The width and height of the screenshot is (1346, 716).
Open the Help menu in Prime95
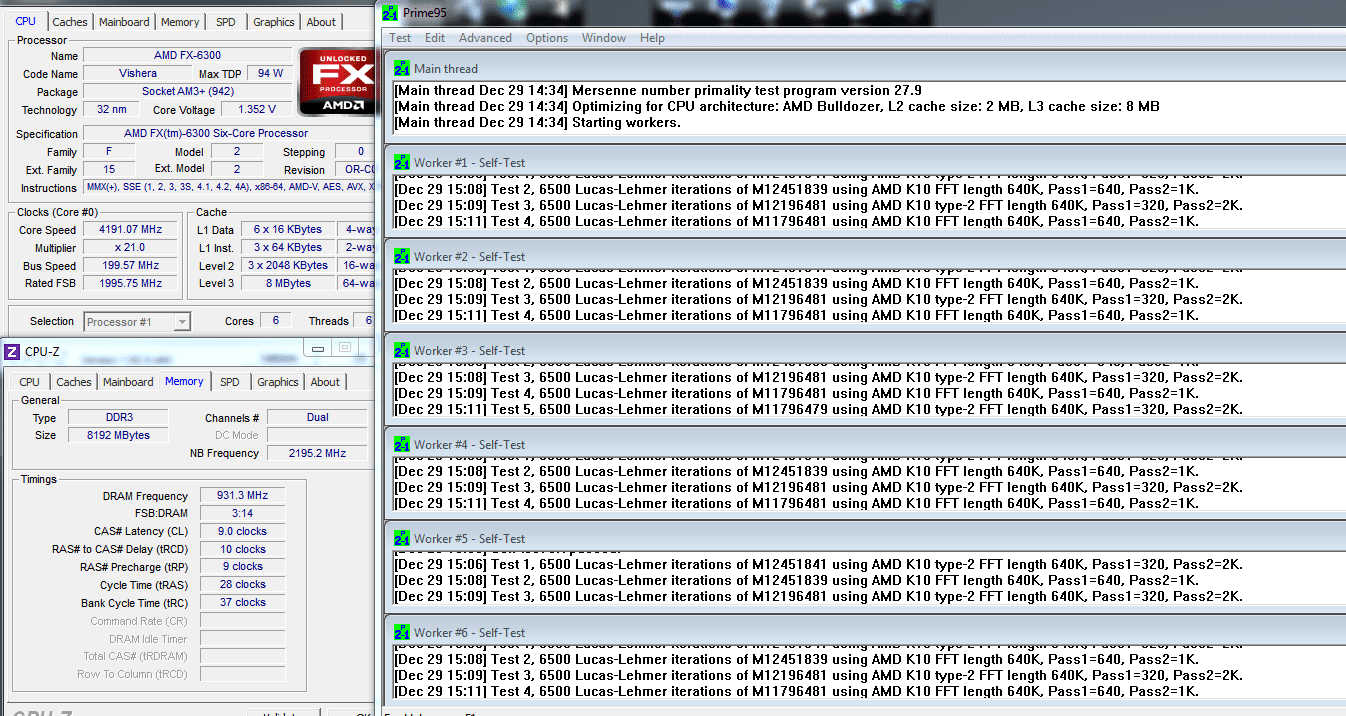coord(652,38)
